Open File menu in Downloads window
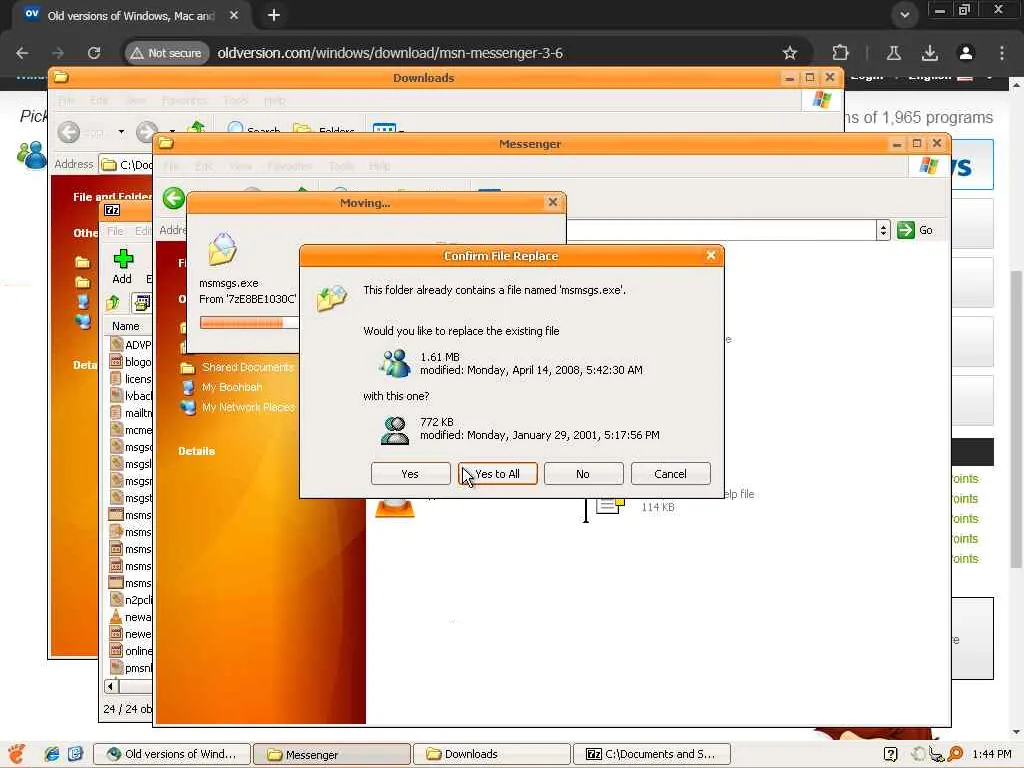 click(x=66, y=101)
